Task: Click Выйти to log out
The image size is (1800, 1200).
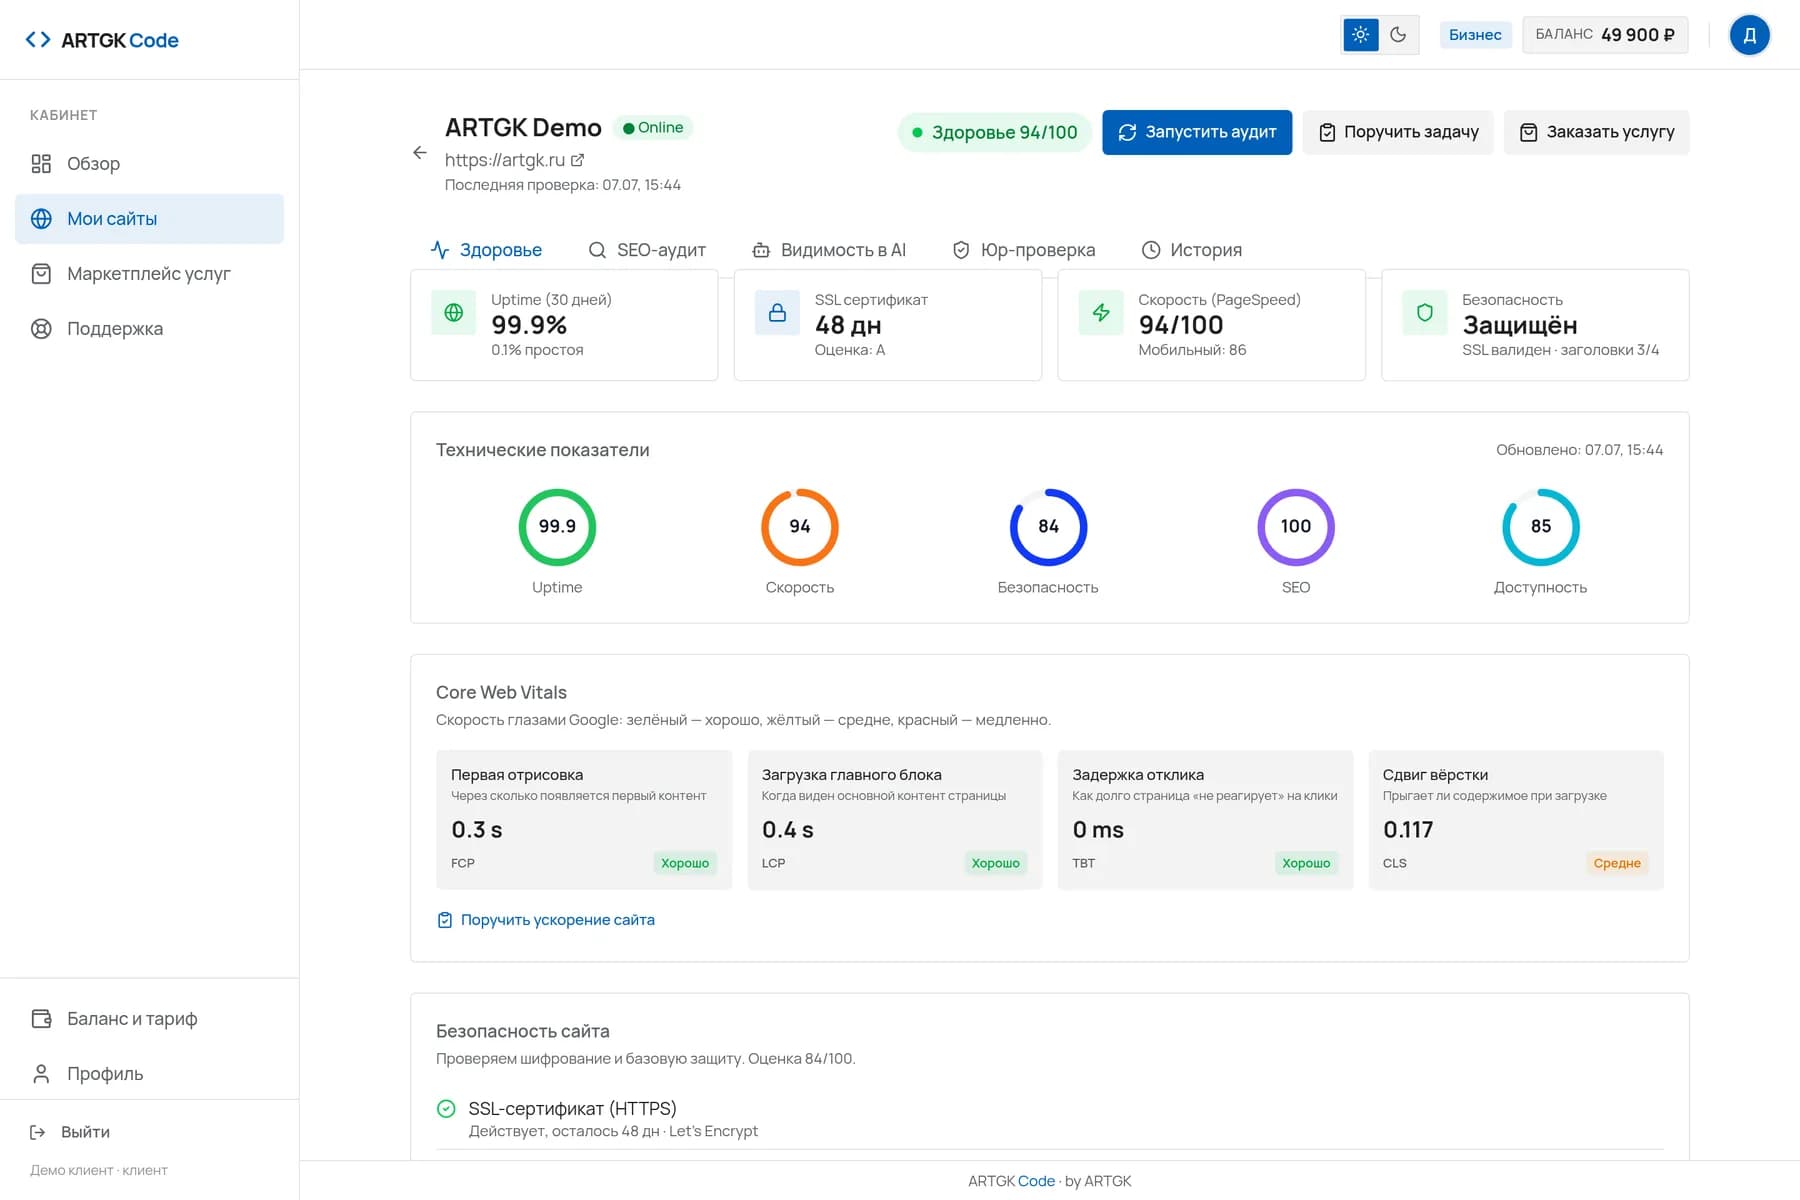Action: [70, 1132]
